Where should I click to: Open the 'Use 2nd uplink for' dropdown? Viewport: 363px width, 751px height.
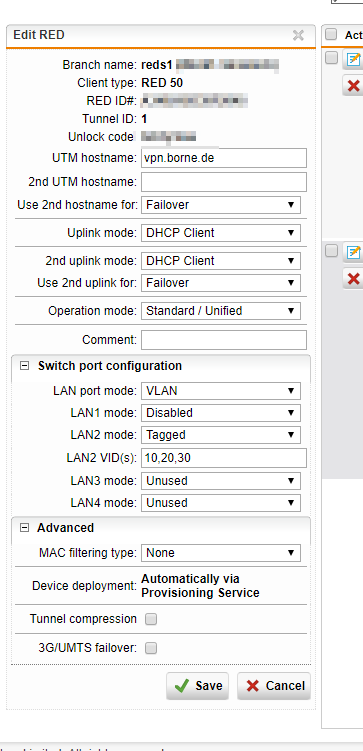221,283
